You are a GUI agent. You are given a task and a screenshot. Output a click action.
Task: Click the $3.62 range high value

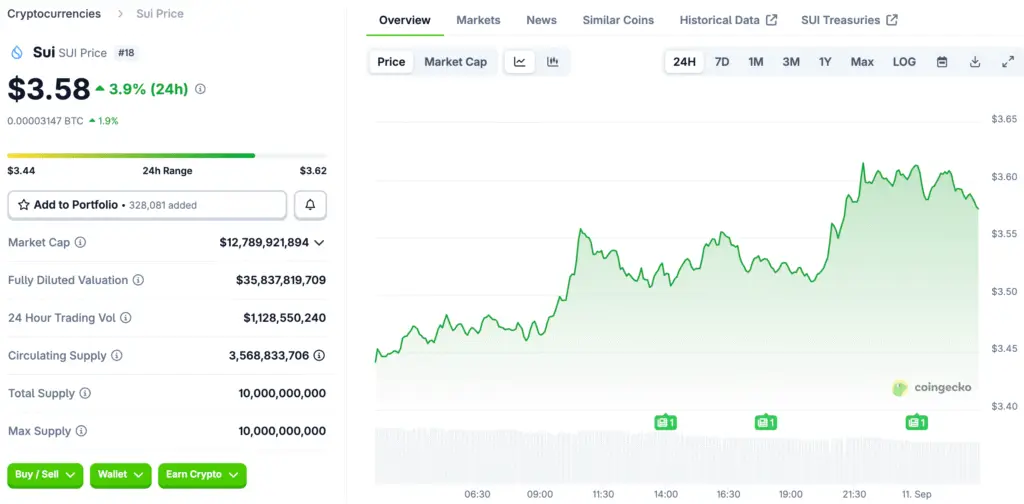tap(313, 171)
